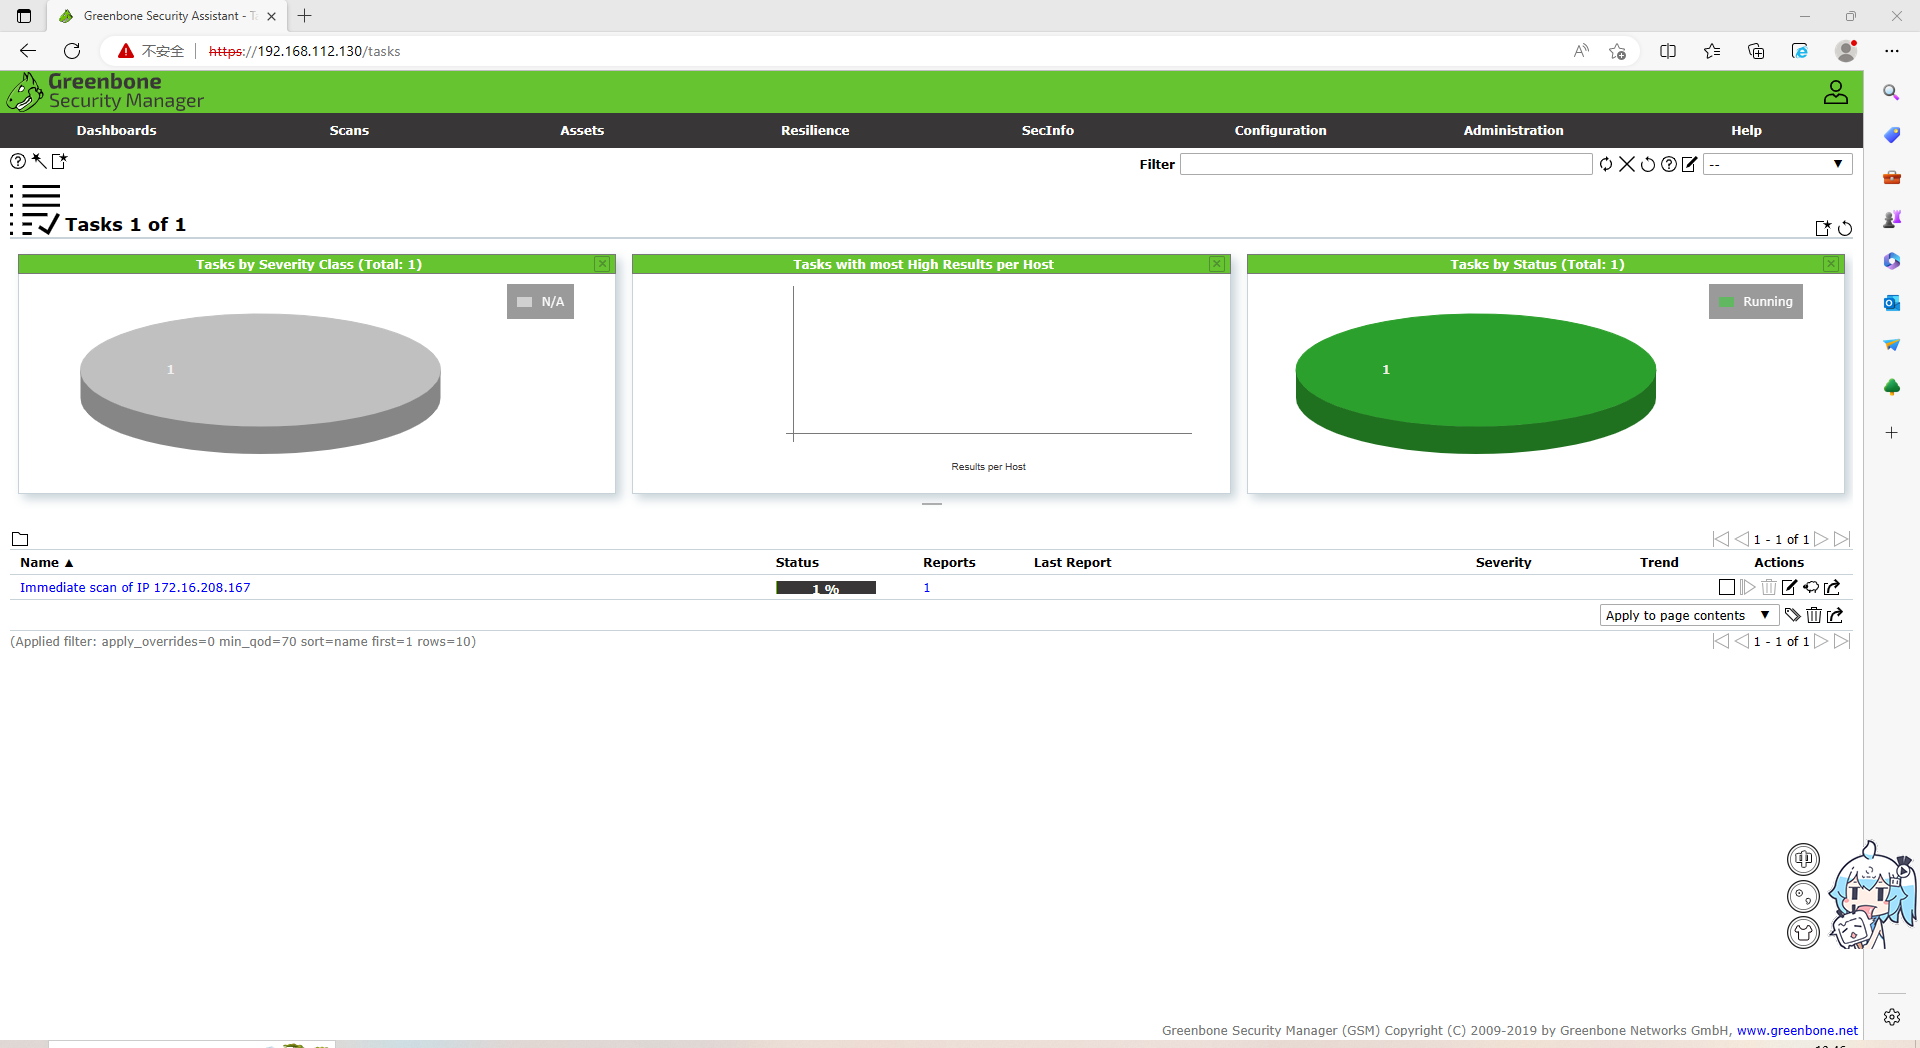The image size is (1920, 1048).
Task: Open the Dashboards menu
Action: click(x=116, y=130)
